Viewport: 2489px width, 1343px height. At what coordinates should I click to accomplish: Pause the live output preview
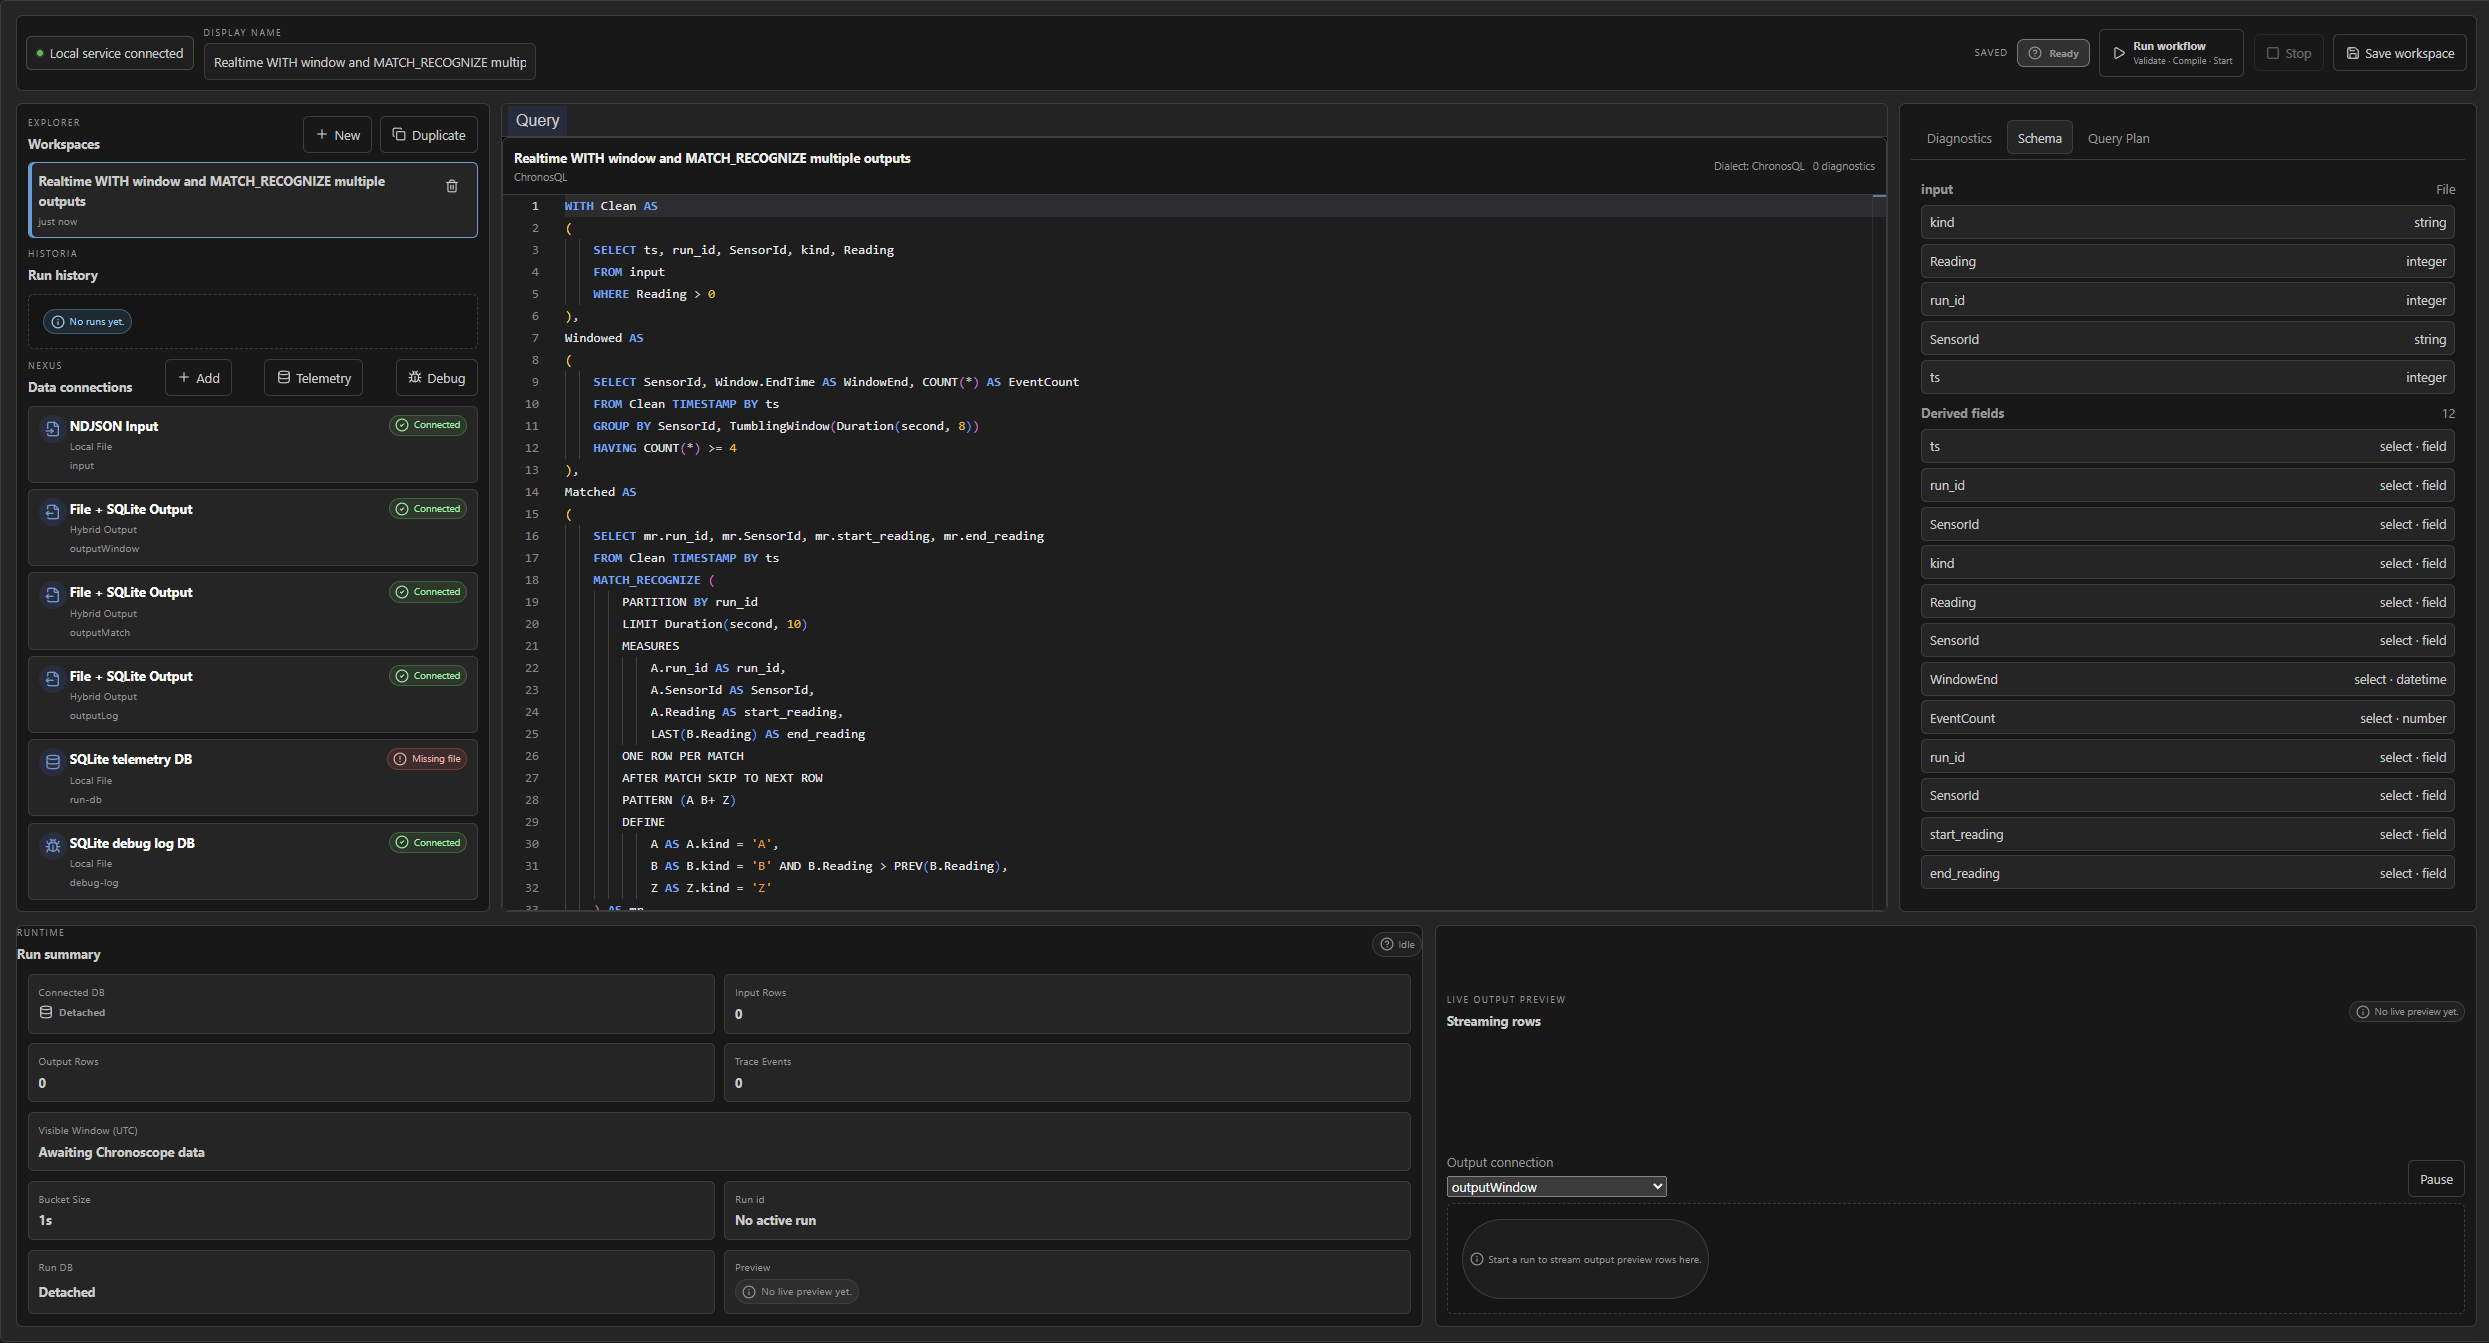(2436, 1179)
